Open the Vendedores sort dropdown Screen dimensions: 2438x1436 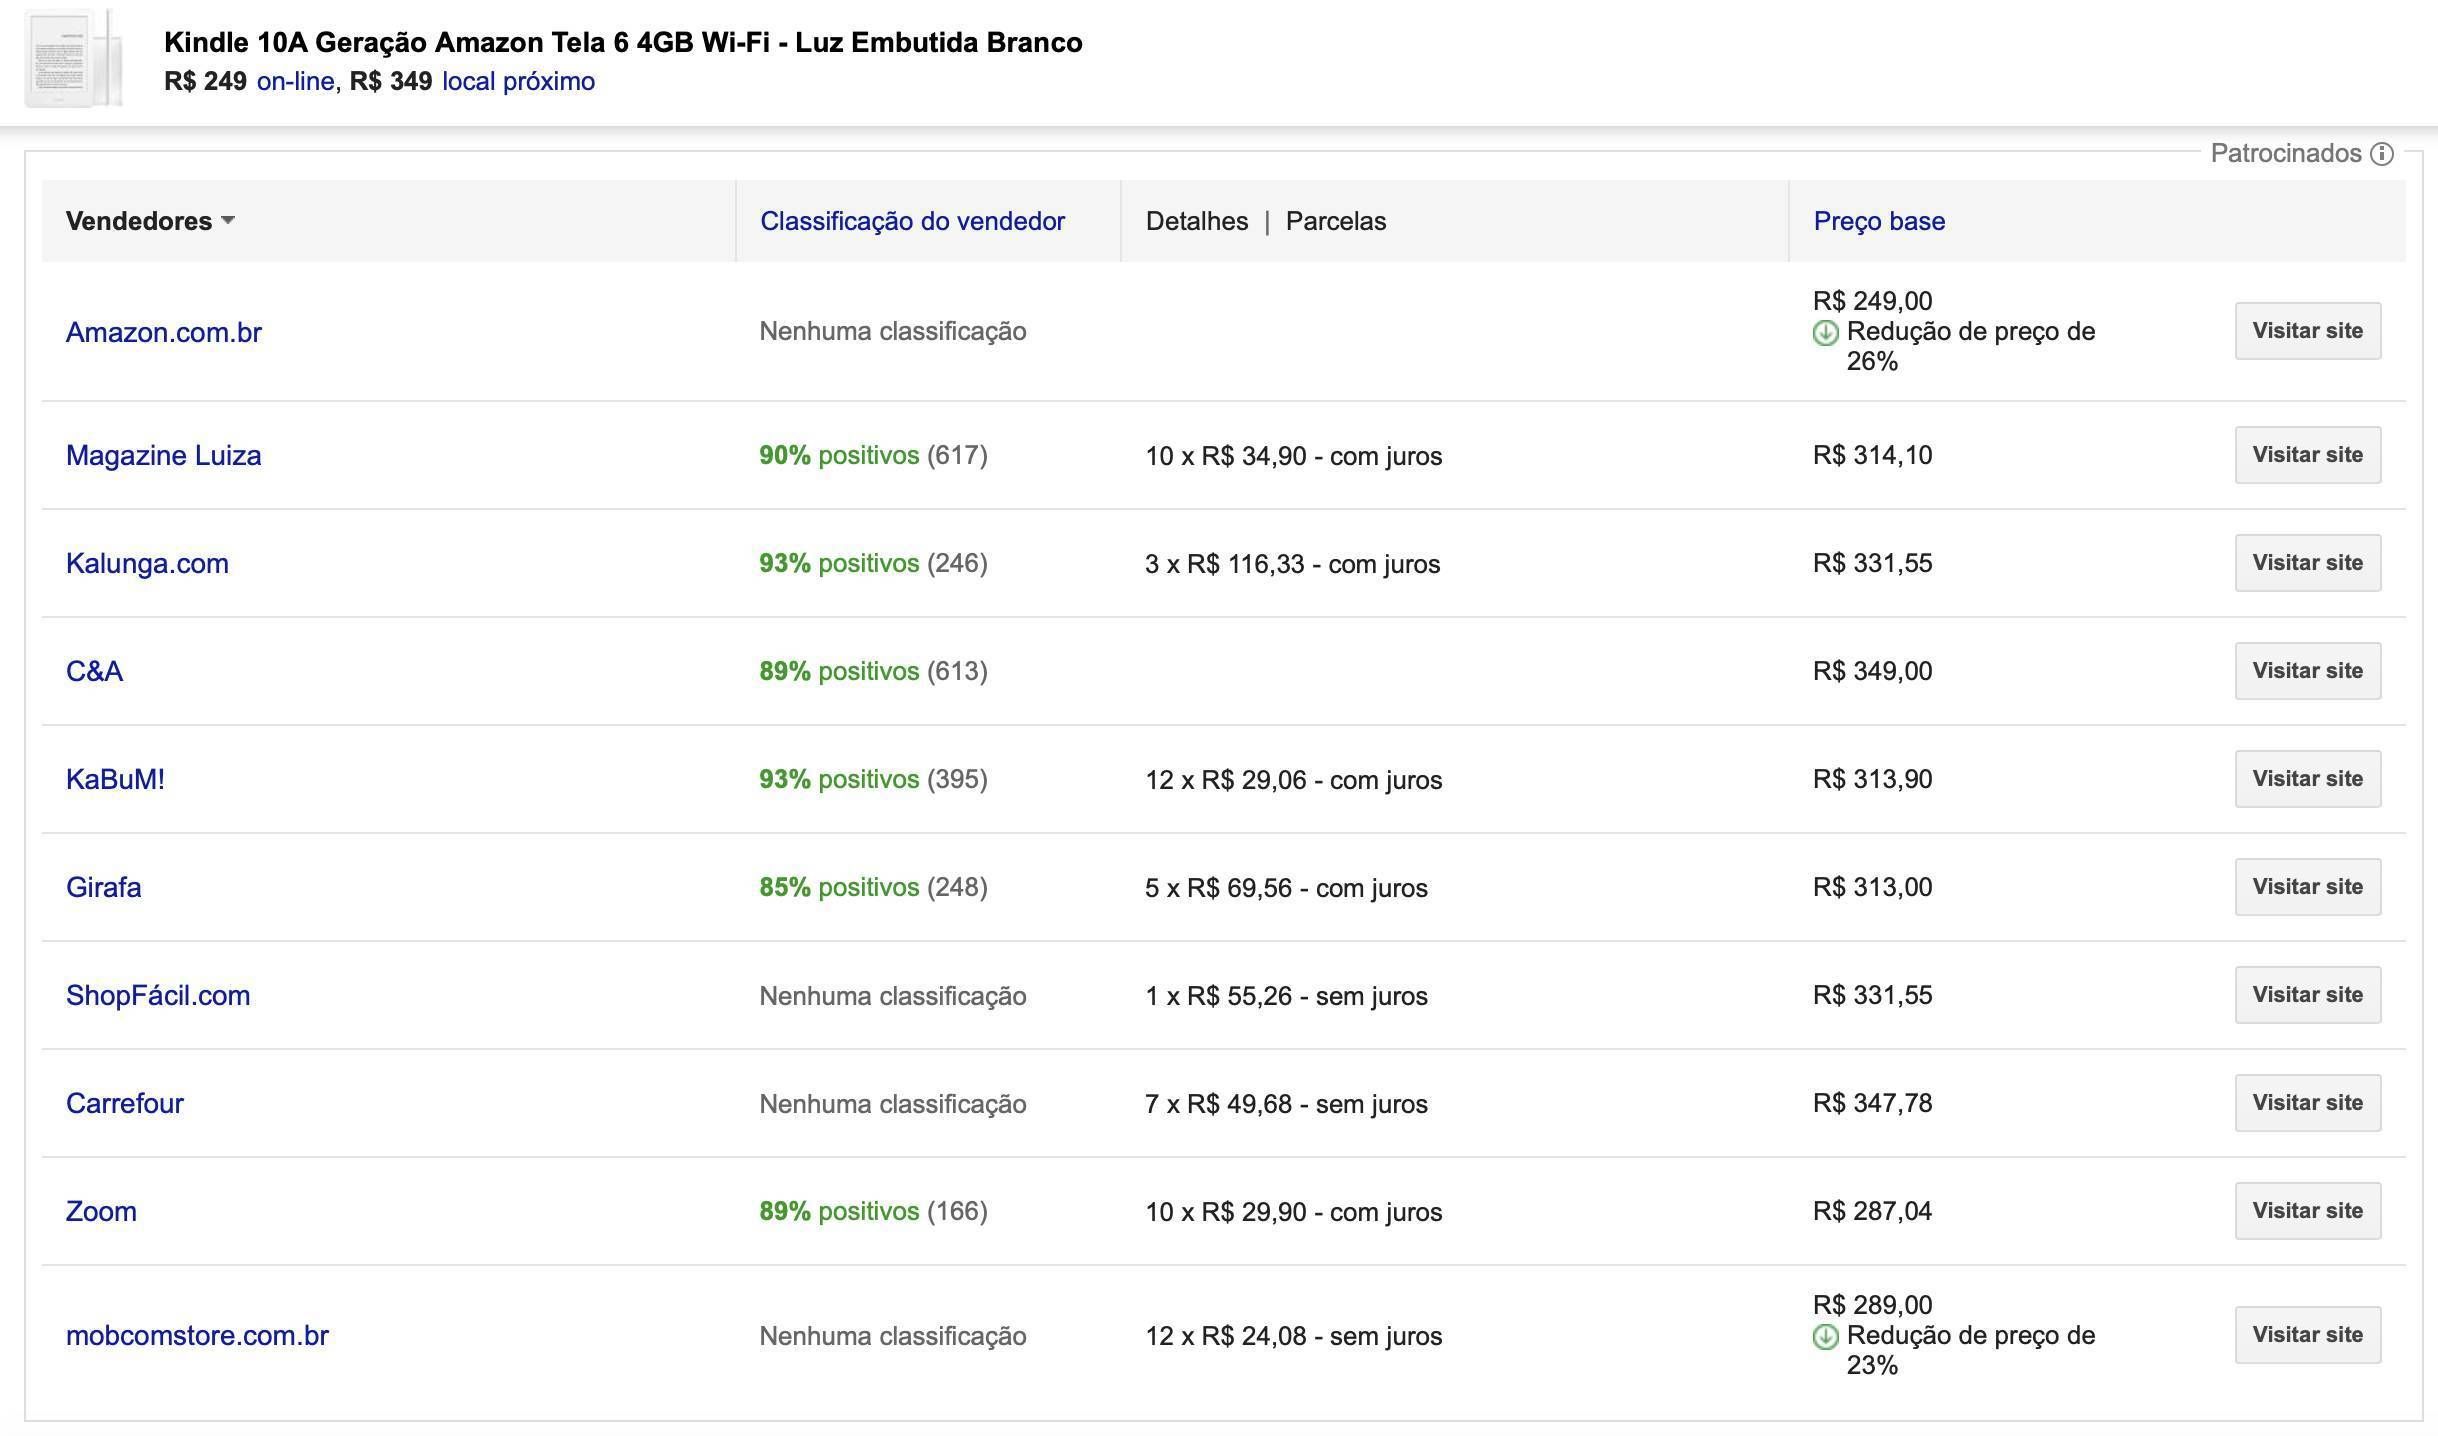click(150, 221)
